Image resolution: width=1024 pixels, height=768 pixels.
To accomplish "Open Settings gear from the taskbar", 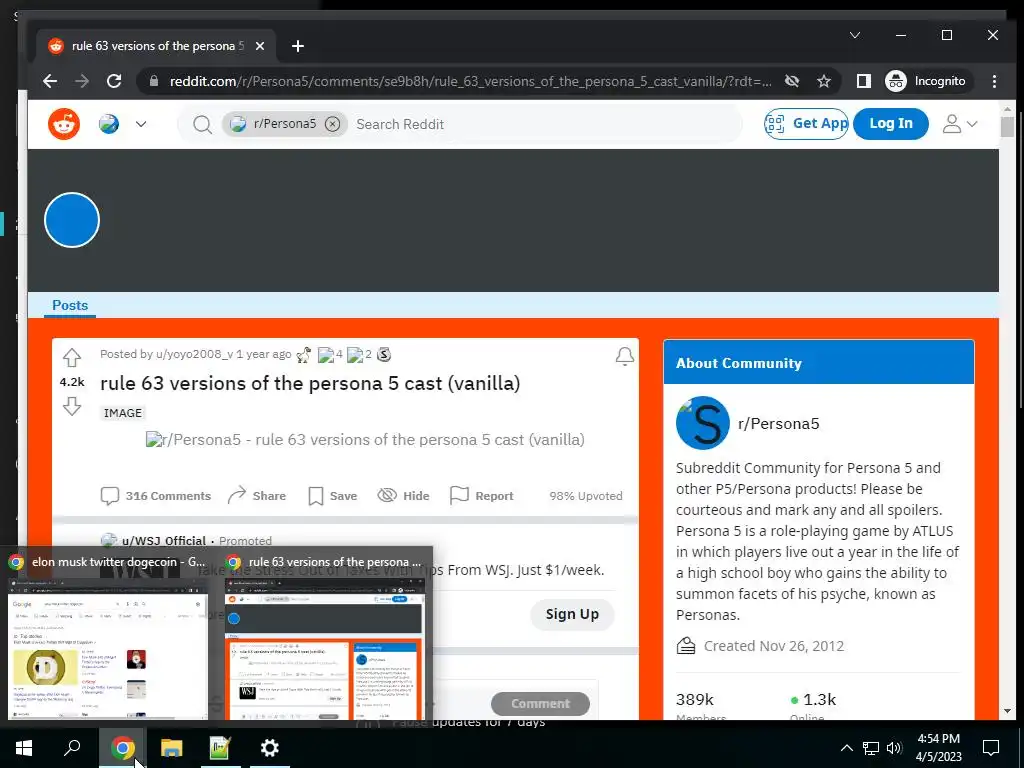I will click(269, 748).
